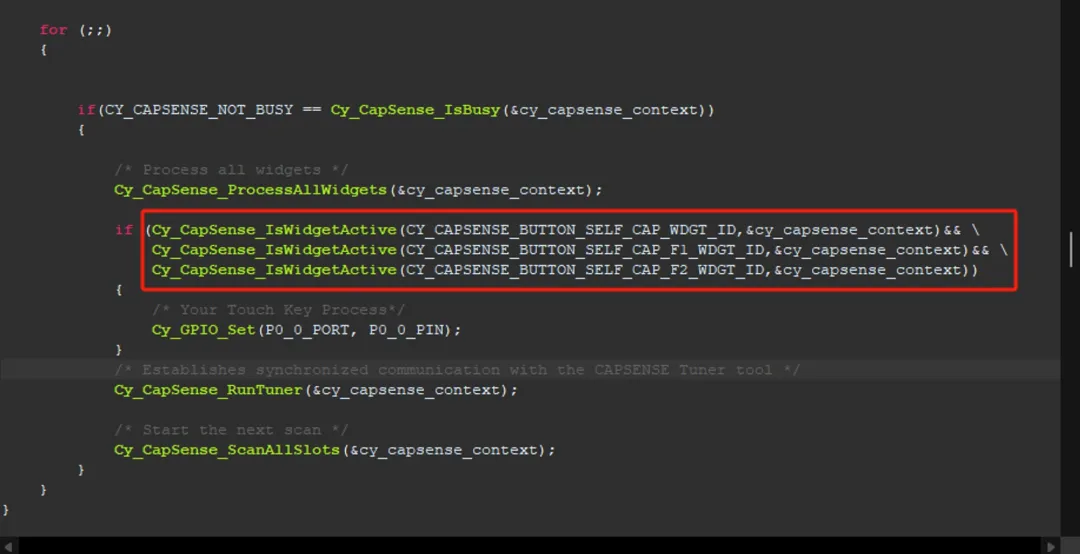Image resolution: width=1080 pixels, height=554 pixels.
Task: Click the if keyword before the red box
Action: 123,229
